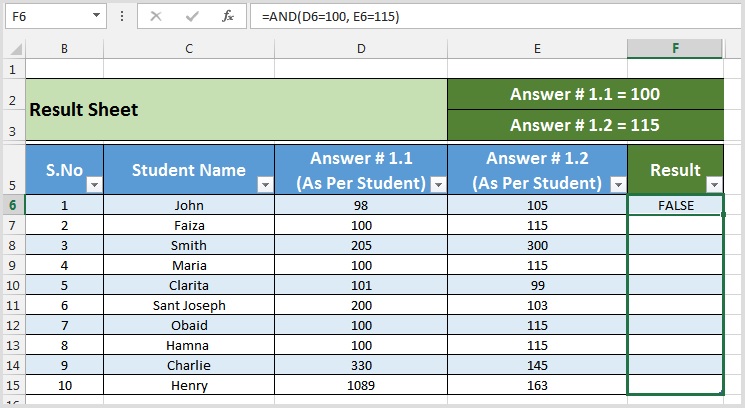Select Smith's answer 205

click(x=361, y=245)
